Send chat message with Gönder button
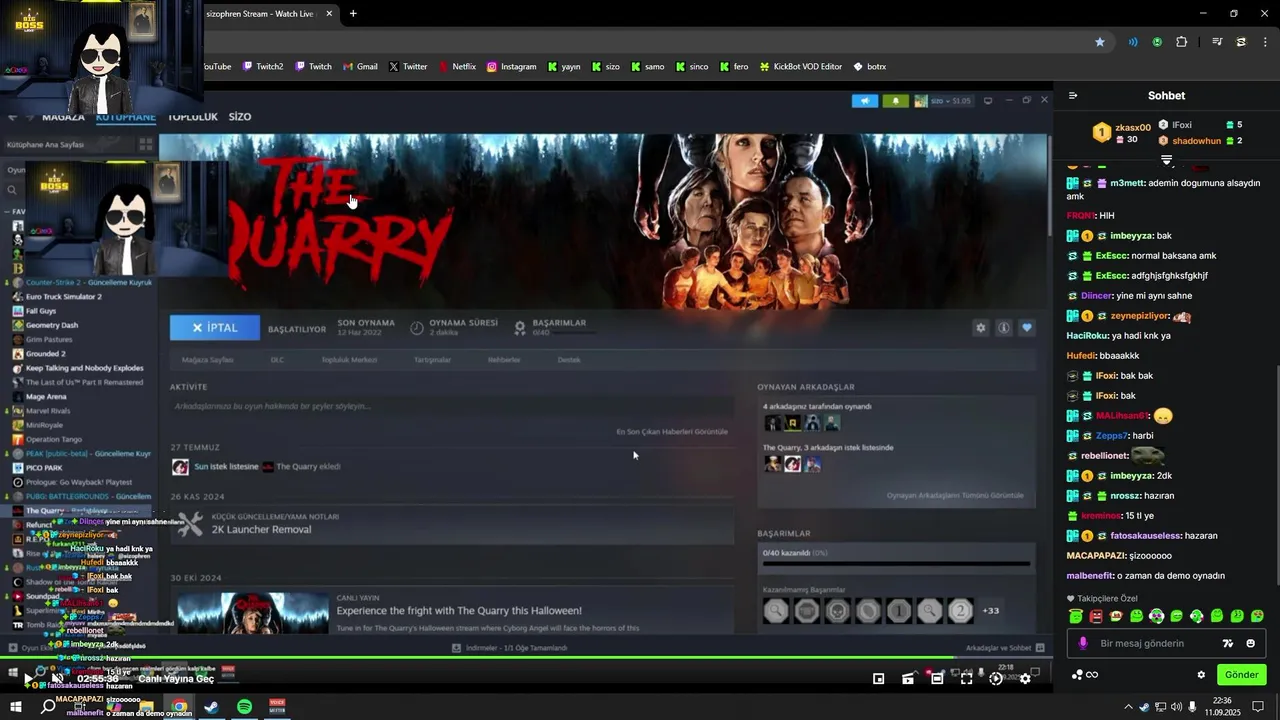Screen dimensions: 1280x720 (x=1241, y=674)
